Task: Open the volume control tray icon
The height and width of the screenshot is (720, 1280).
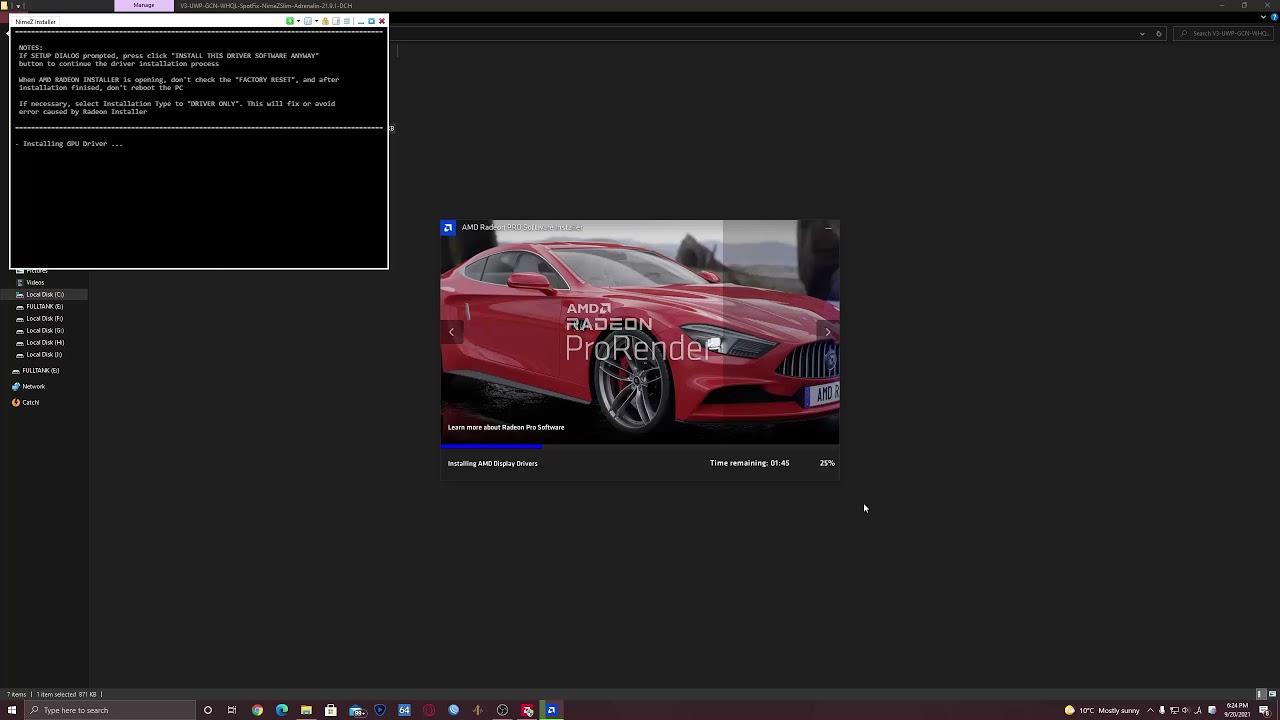Action: (x=1185, y=710)
